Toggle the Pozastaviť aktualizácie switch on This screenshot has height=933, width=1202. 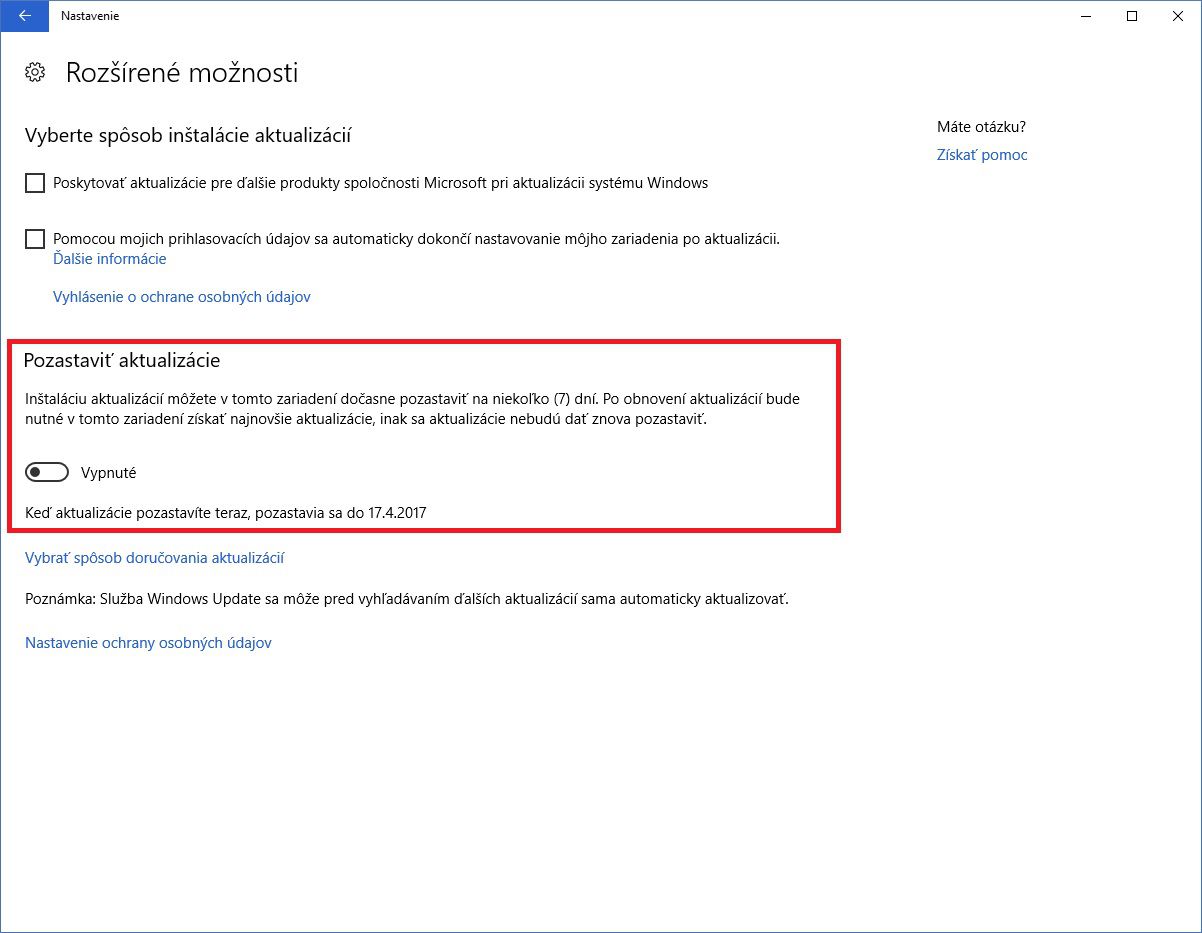(x=46, y=472)
